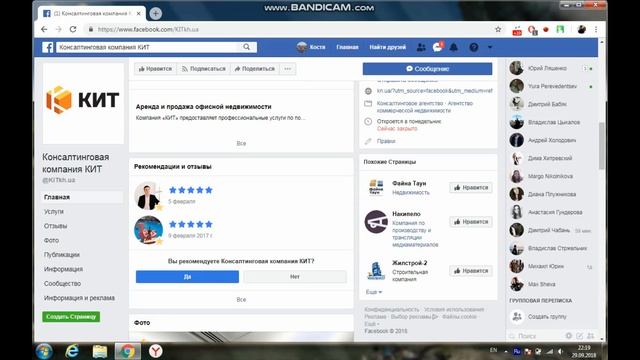Open Публикации in page sidebar
Screen dimensions: 640x360
click(62, 255)
